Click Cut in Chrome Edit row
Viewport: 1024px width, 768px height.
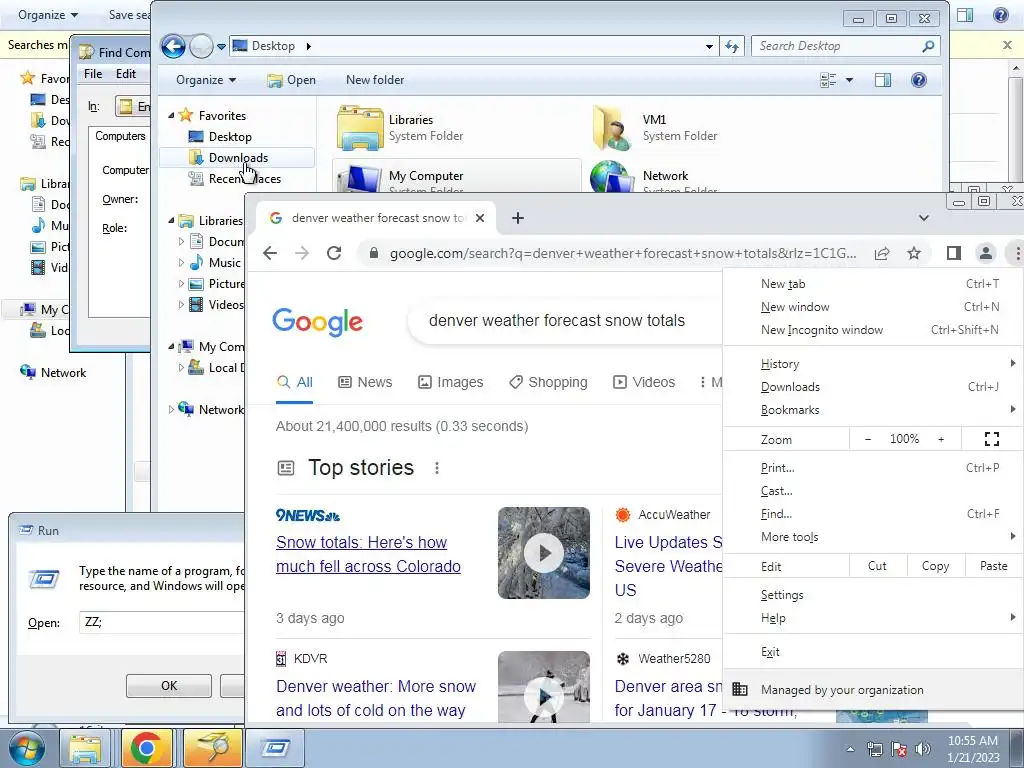[x=877, y=566]
